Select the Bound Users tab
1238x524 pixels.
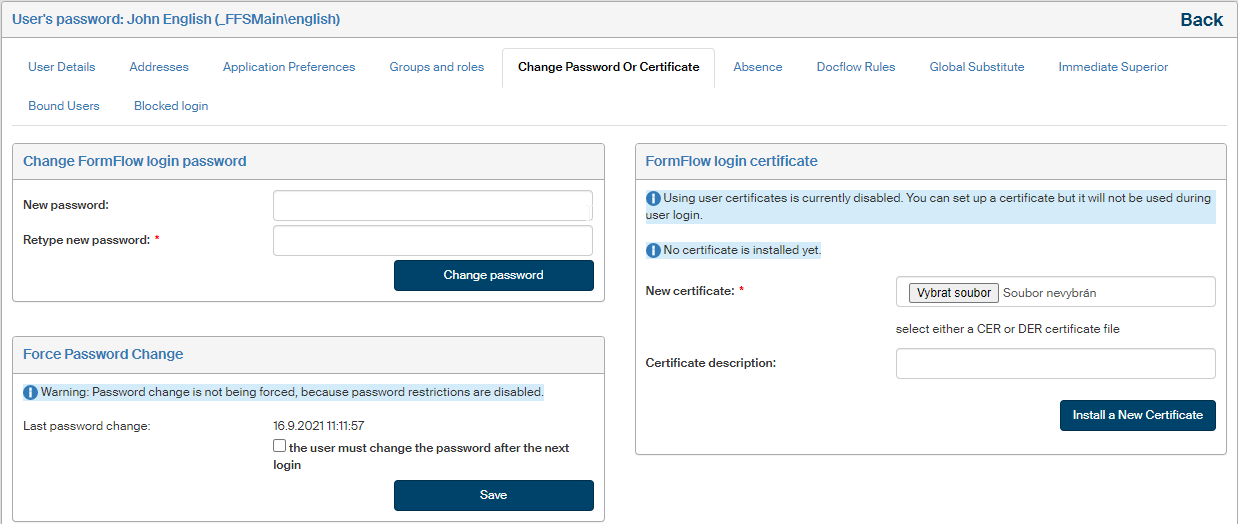click(x=64, y=106)
